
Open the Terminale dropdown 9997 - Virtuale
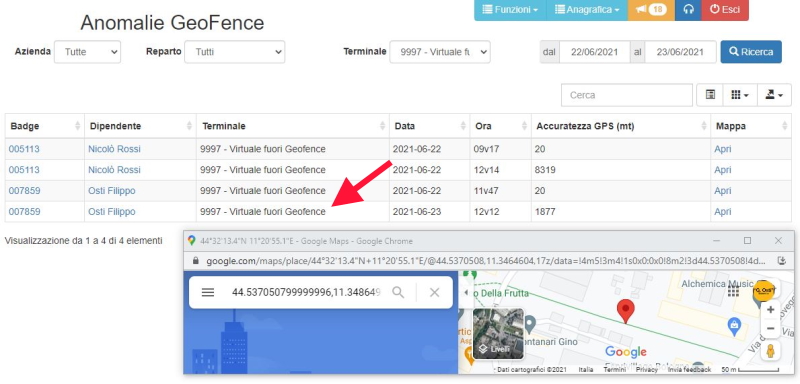point(440,52)
